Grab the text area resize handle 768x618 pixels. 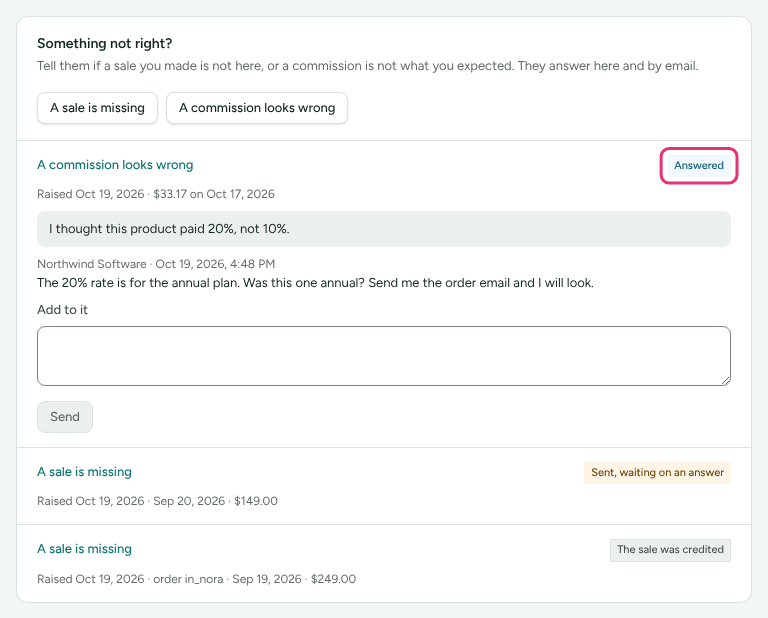coord(725,380)
